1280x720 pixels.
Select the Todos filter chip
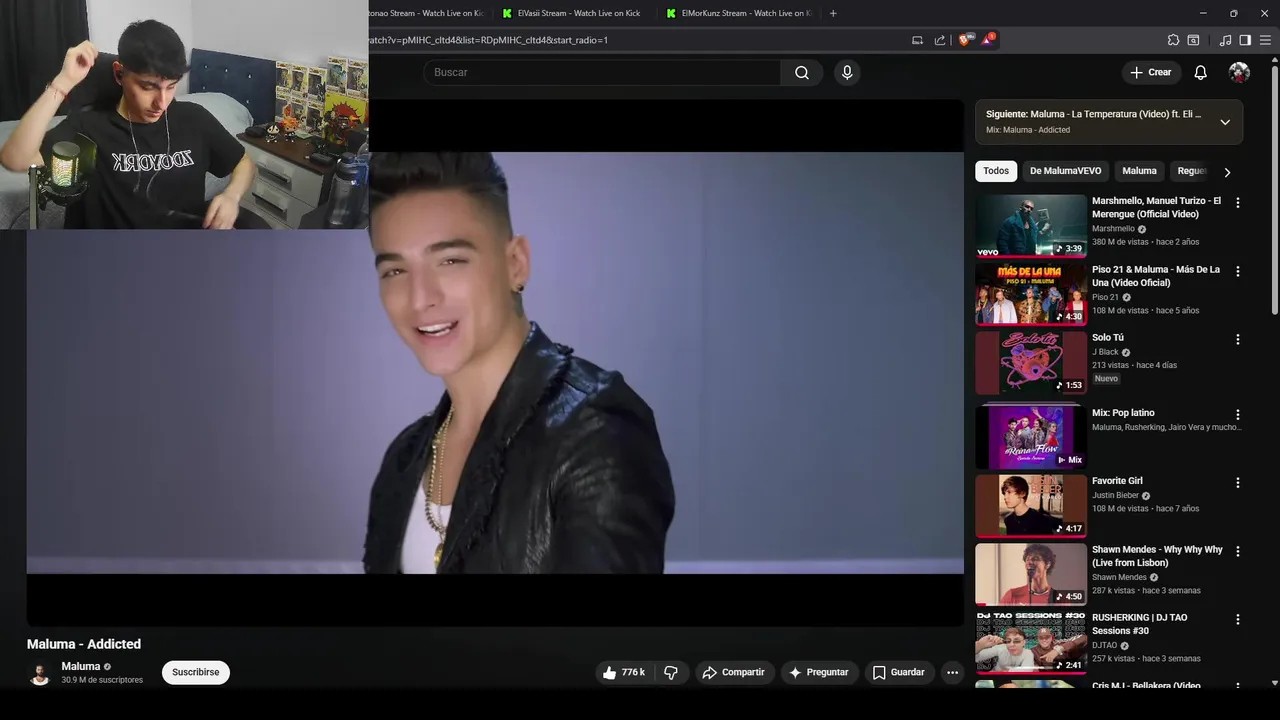pyautogui.click(x=996, y=171)
